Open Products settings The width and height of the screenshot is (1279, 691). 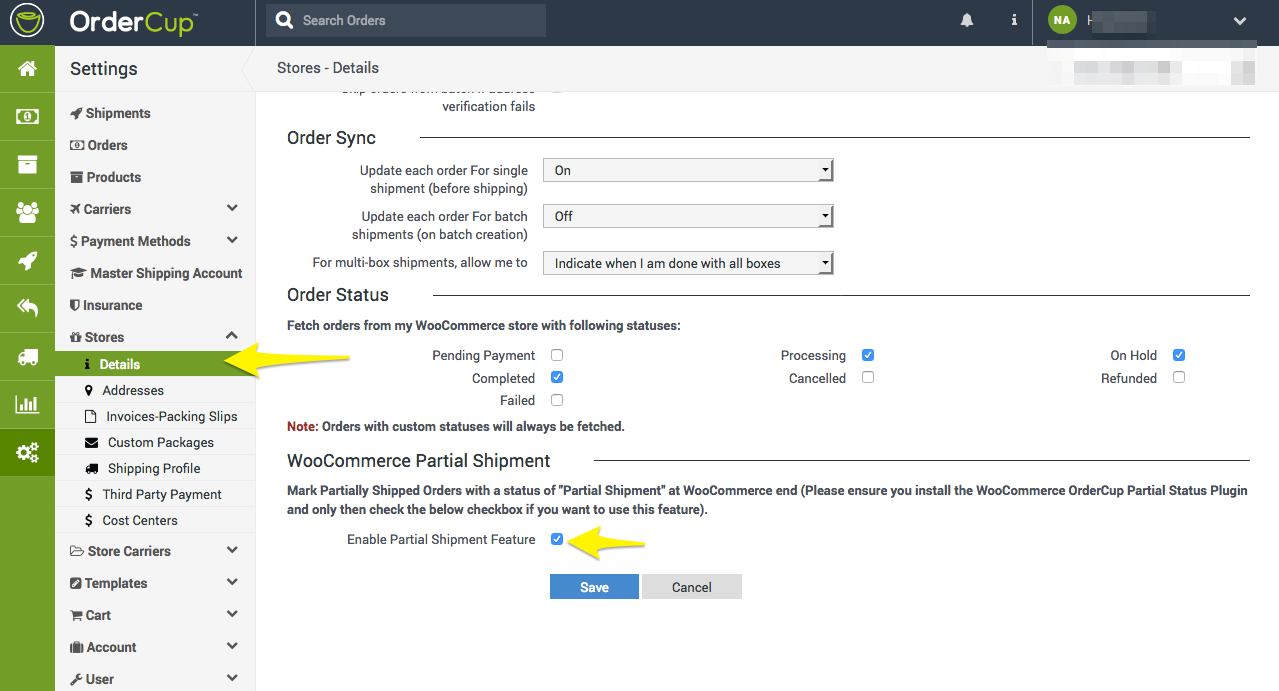(105, 177)
